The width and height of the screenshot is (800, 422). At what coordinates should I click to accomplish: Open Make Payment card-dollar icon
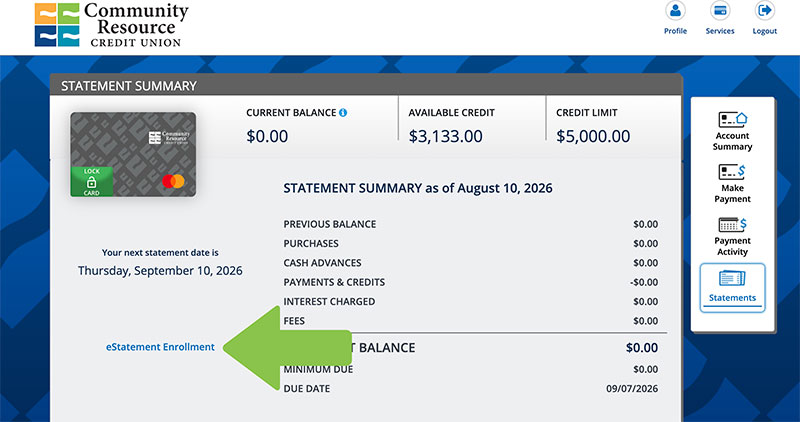[732, 171]
